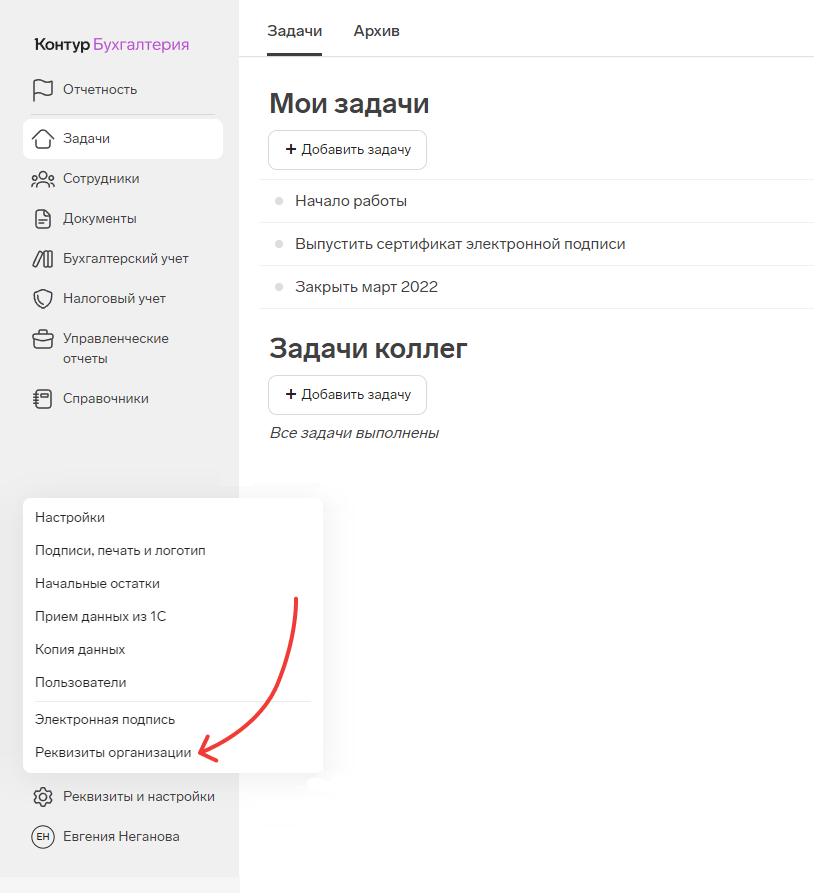Click the shield icon for Налоговый учет

42,299
